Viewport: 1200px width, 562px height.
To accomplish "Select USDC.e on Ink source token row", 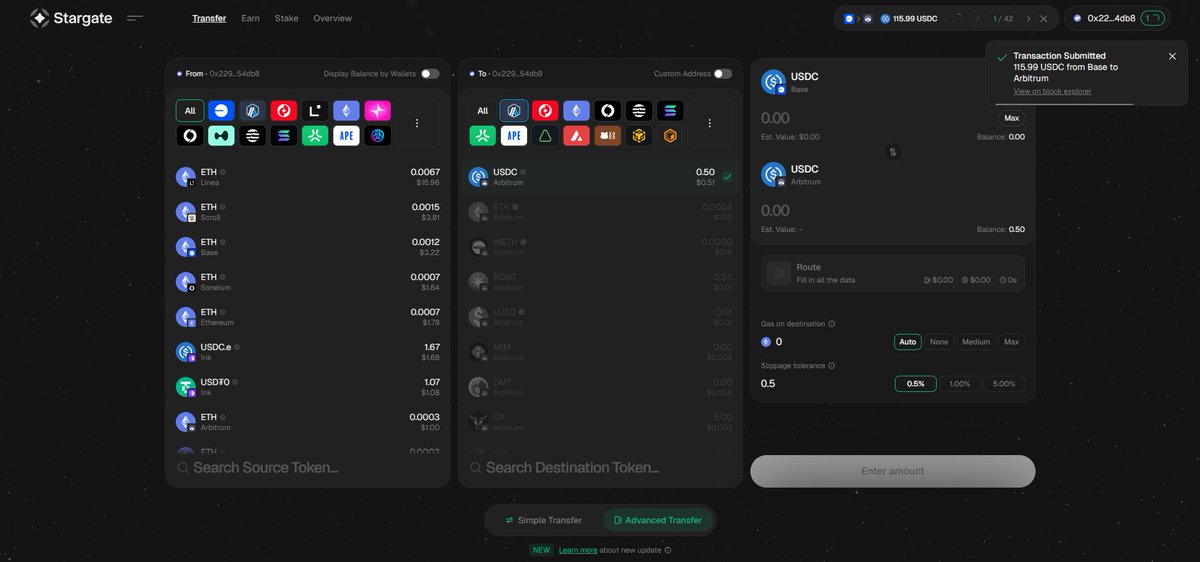I will click(x=307, y=352).
